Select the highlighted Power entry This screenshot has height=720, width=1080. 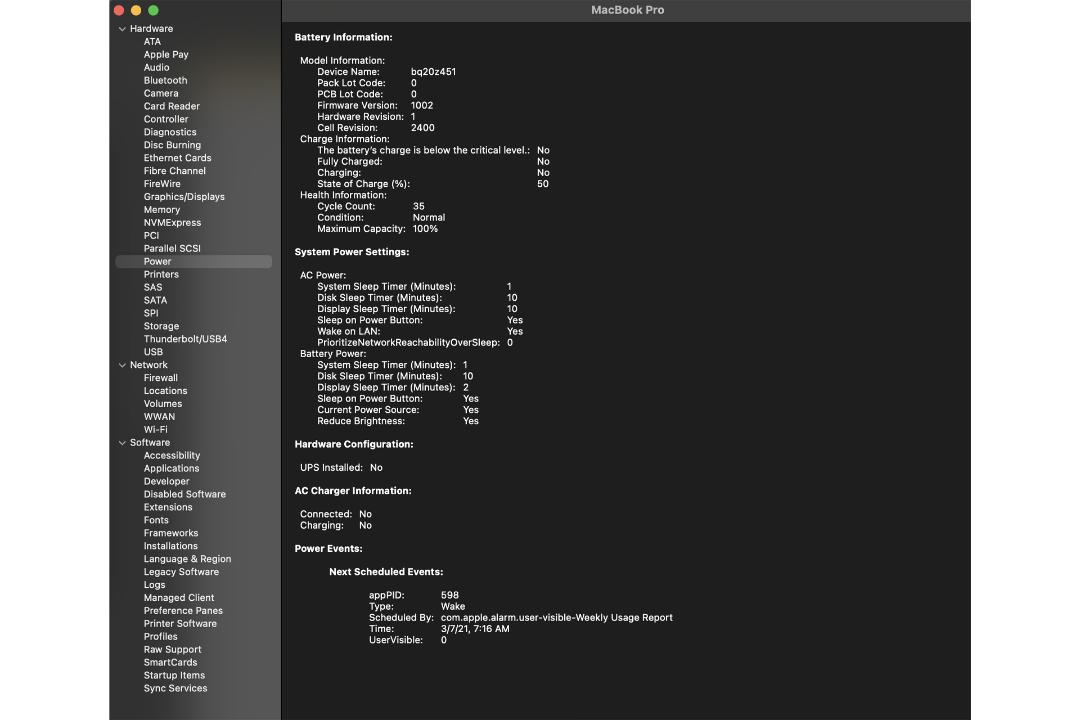click(x=194, y=262)
